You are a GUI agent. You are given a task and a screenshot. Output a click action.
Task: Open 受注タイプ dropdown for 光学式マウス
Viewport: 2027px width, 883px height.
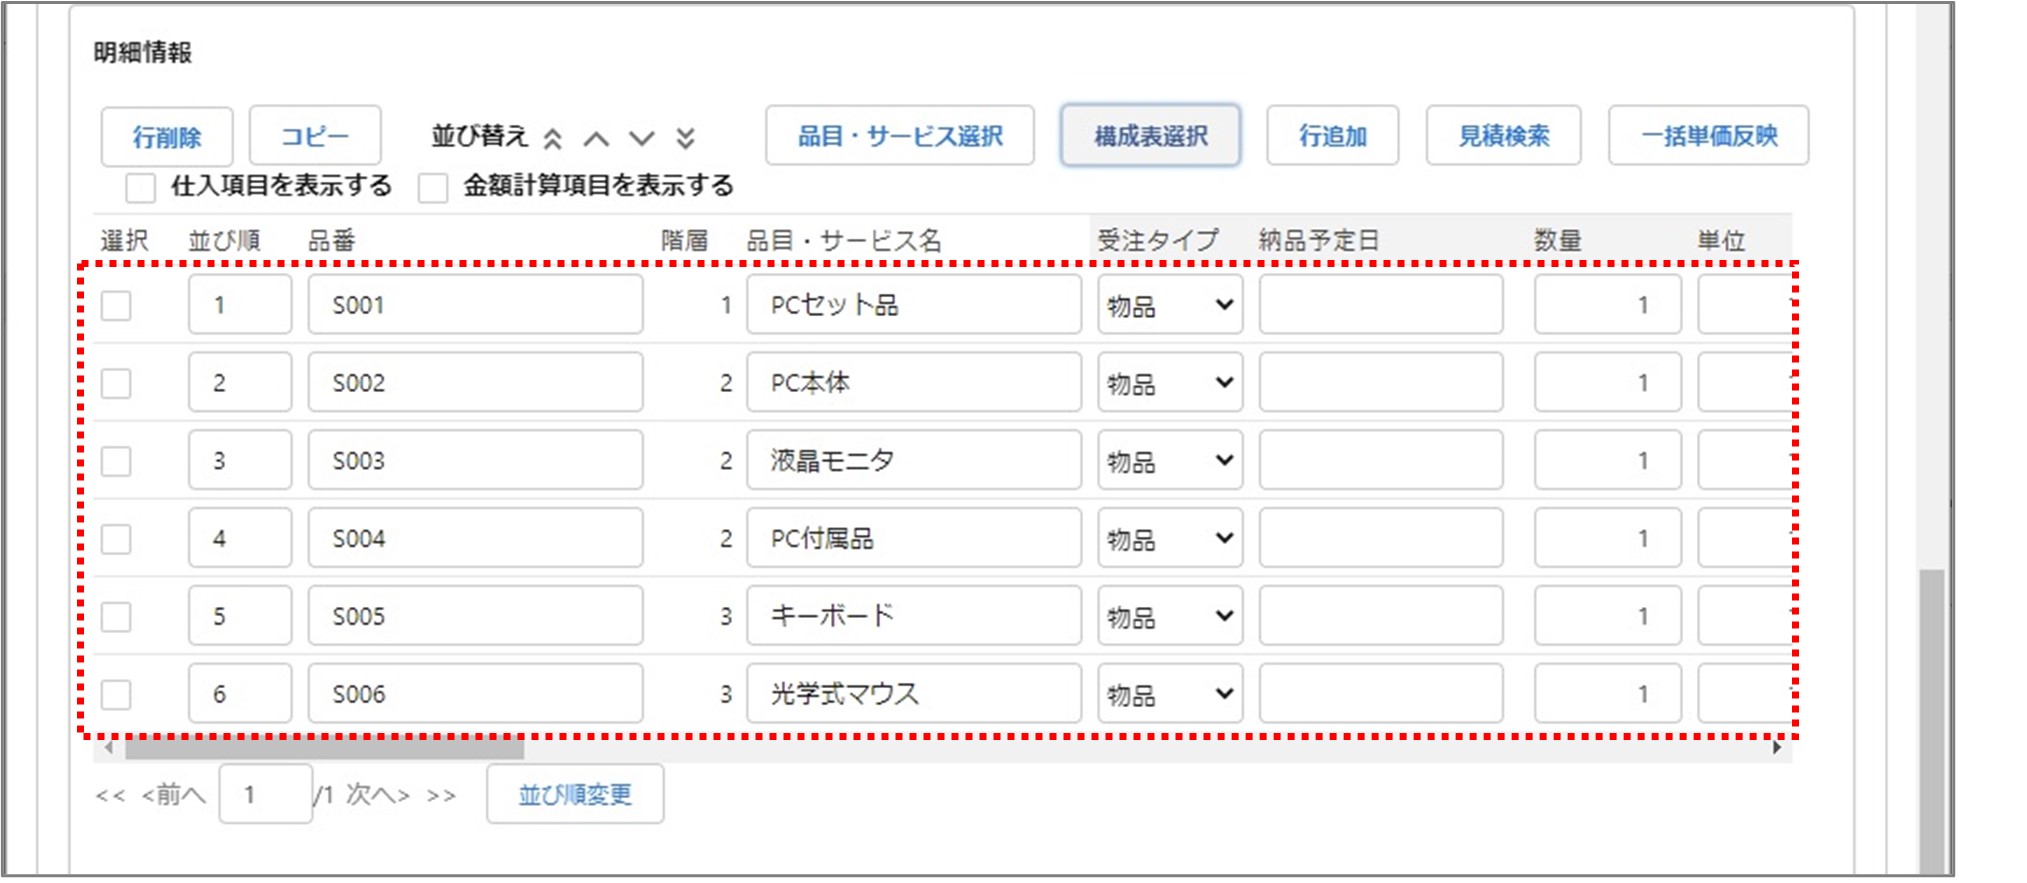tap(1170, 694)
